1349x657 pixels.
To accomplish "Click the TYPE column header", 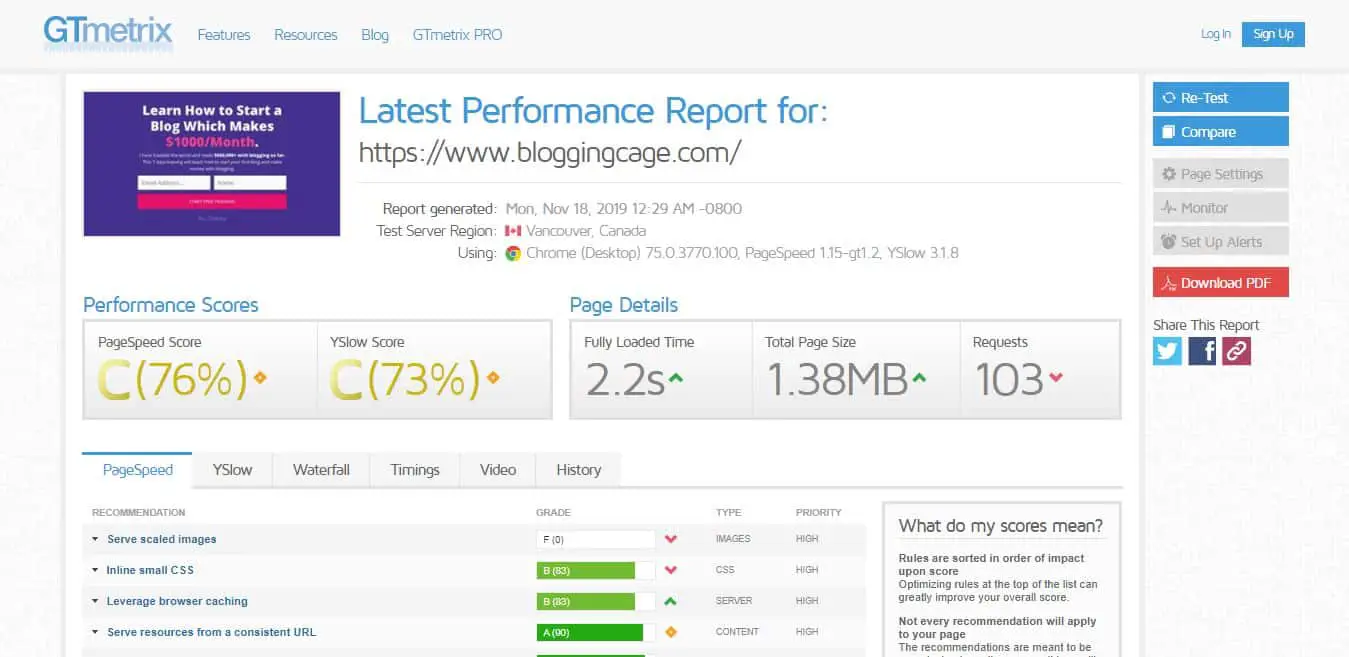I will [x=728, y=512].
